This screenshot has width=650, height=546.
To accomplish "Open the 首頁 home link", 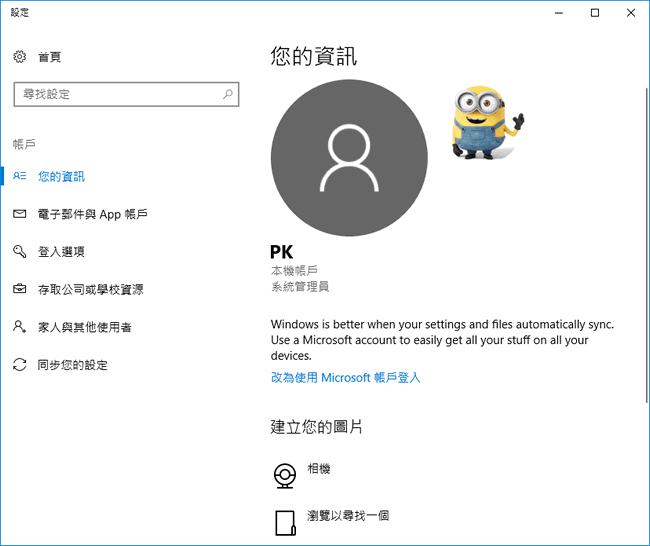I will [50, 57].
